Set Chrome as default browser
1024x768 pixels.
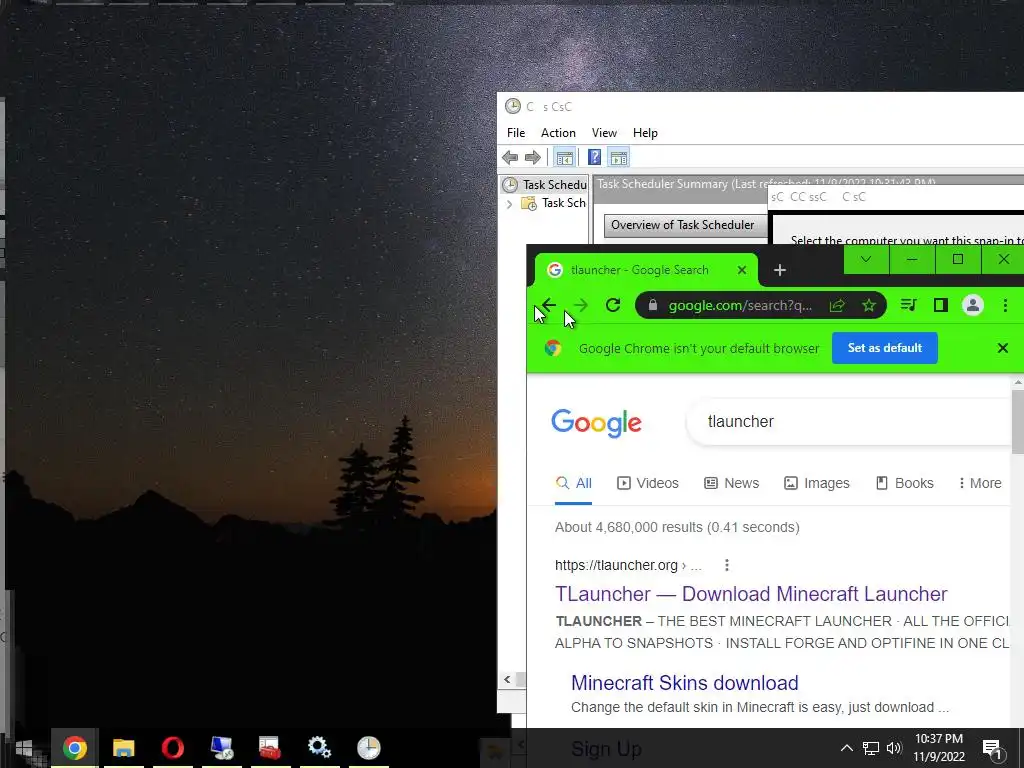pyautogui.click(x=884, y=348)
